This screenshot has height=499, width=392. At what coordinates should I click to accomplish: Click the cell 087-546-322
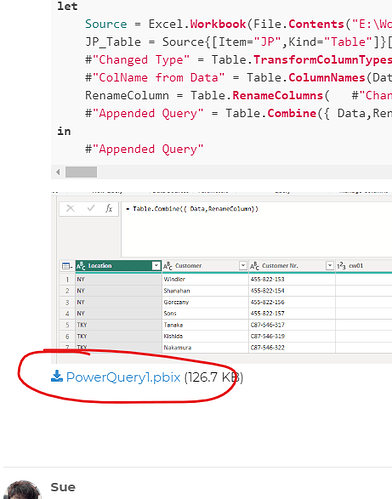point(292,348)
